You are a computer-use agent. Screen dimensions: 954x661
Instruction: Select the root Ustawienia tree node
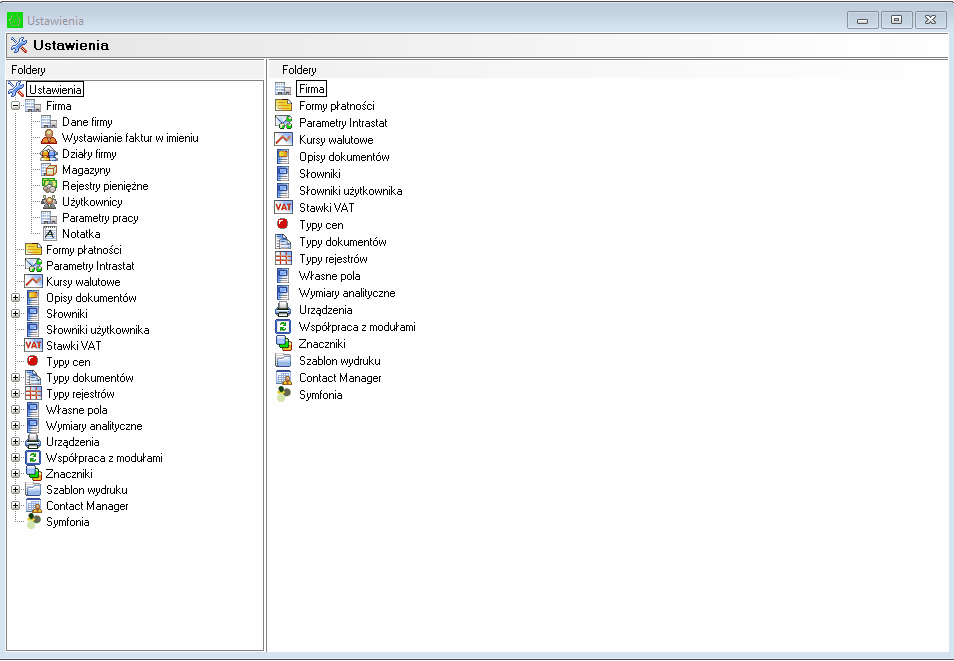tap(55, 90)
